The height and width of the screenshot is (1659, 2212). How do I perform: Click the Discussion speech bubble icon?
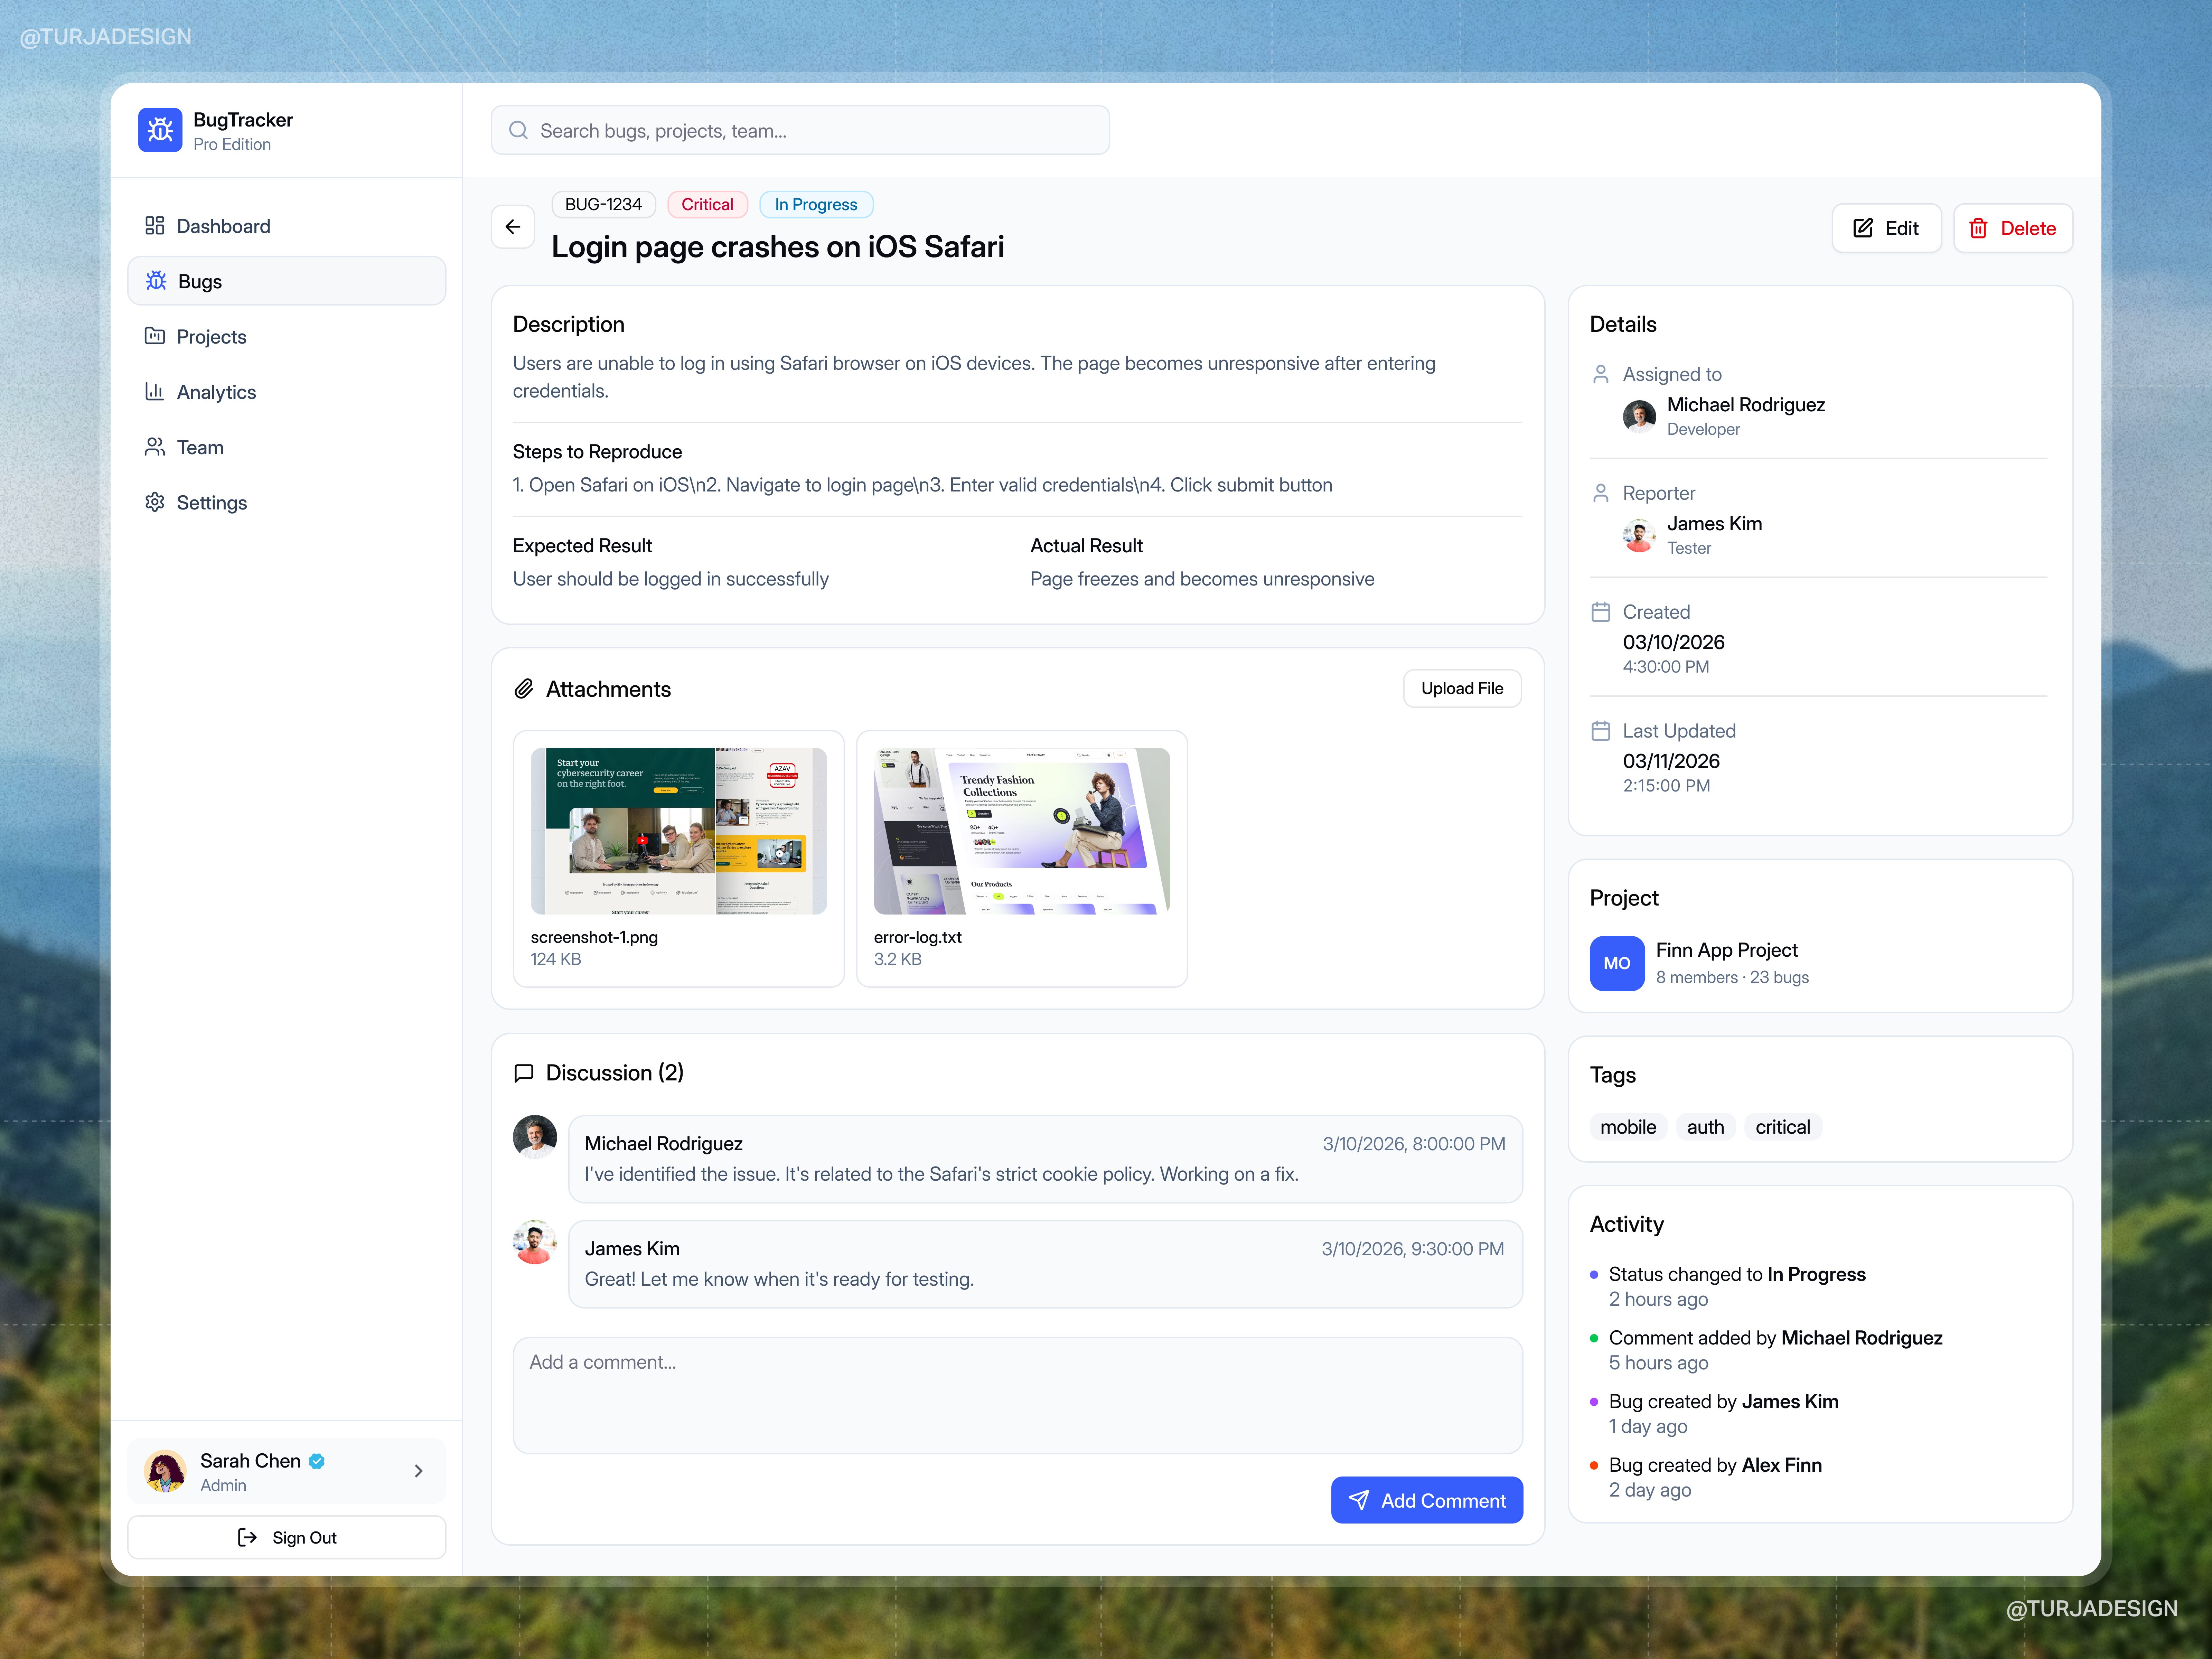coord(524,1073)
